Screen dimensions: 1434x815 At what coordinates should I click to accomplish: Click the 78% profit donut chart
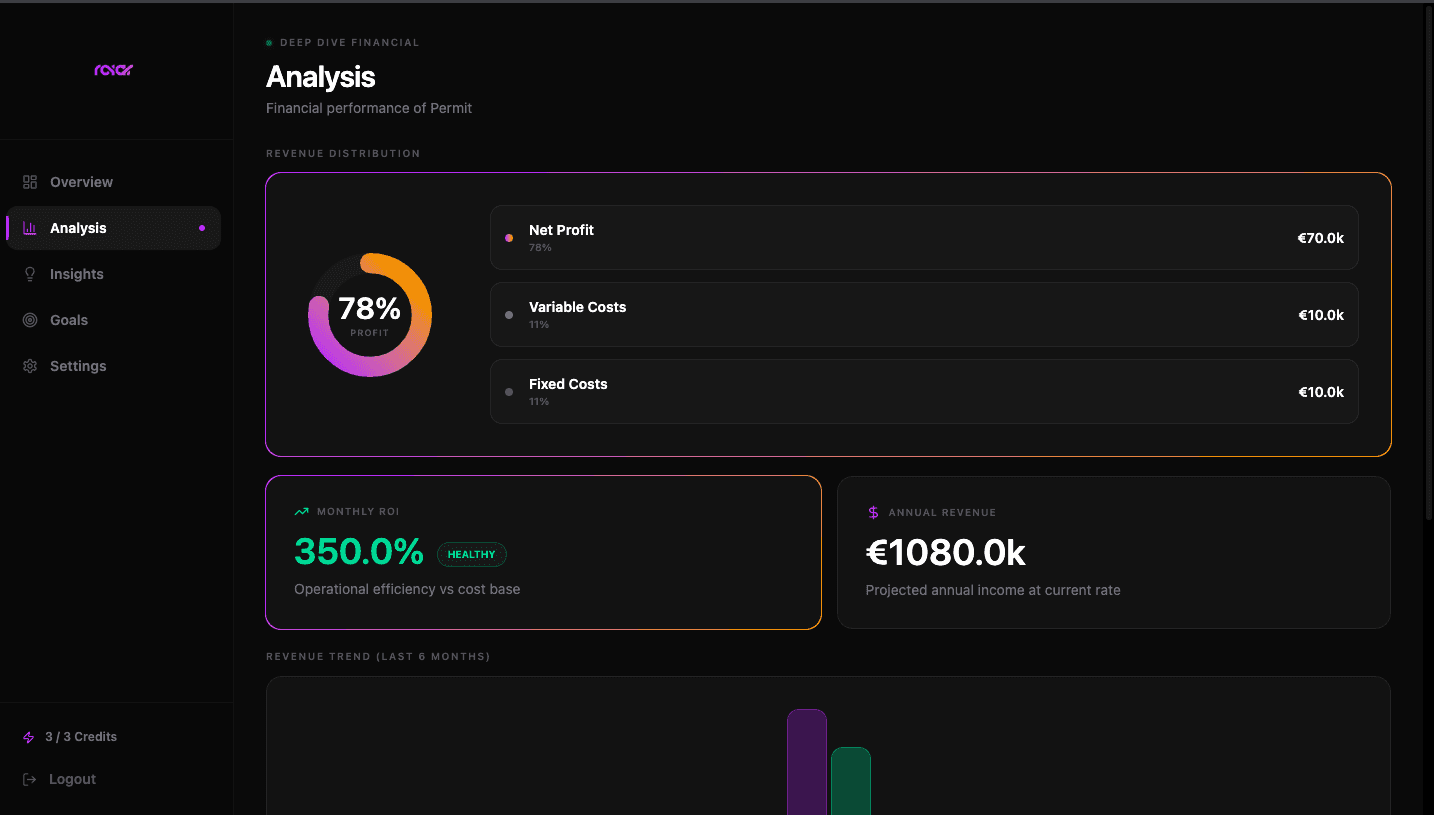tap(370, 315)
